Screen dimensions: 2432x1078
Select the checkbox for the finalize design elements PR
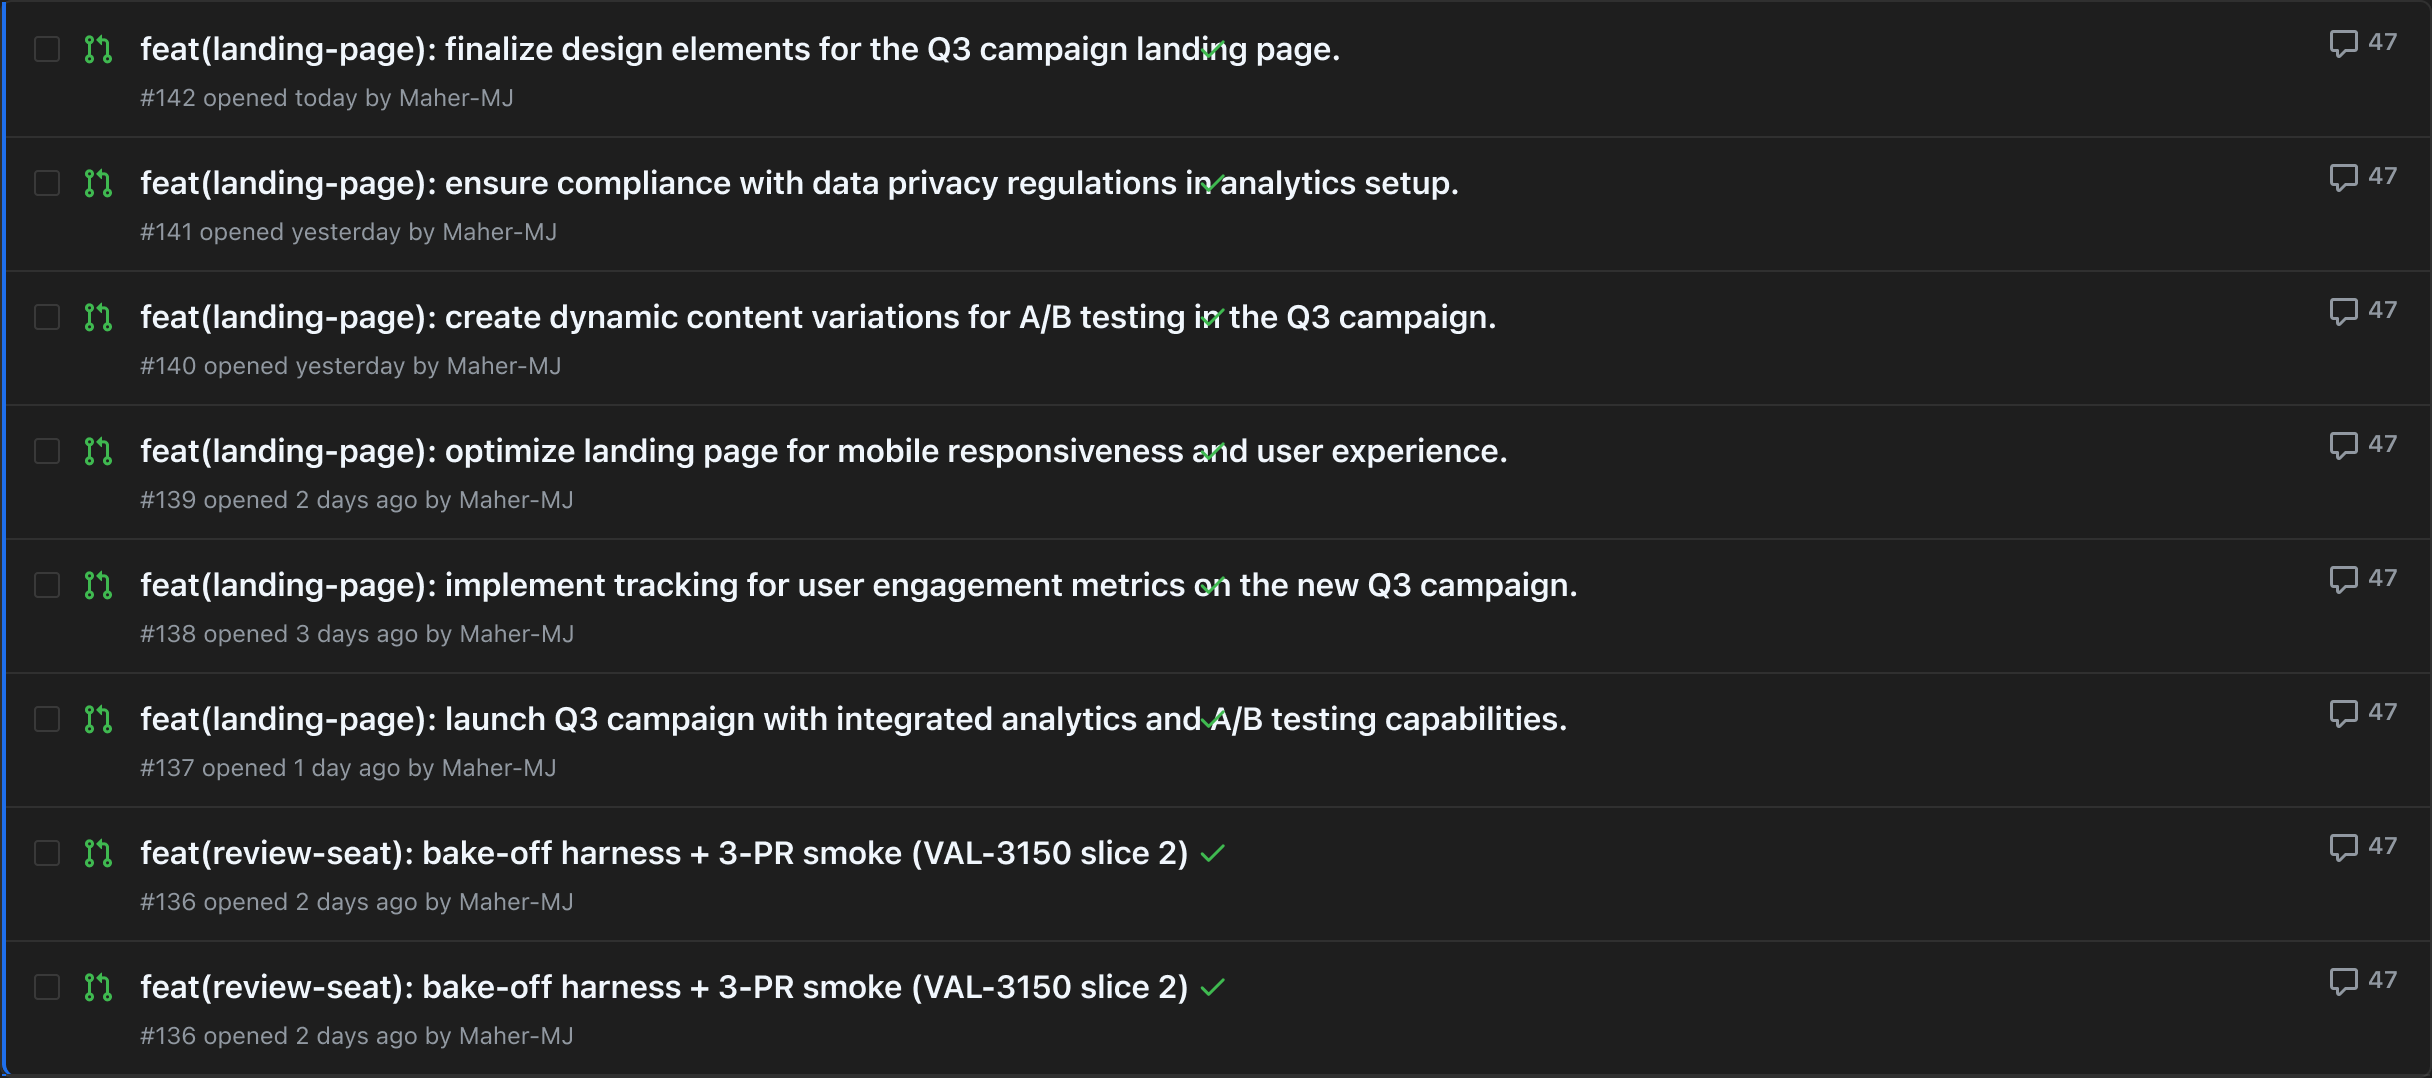[x=47, y=49]
